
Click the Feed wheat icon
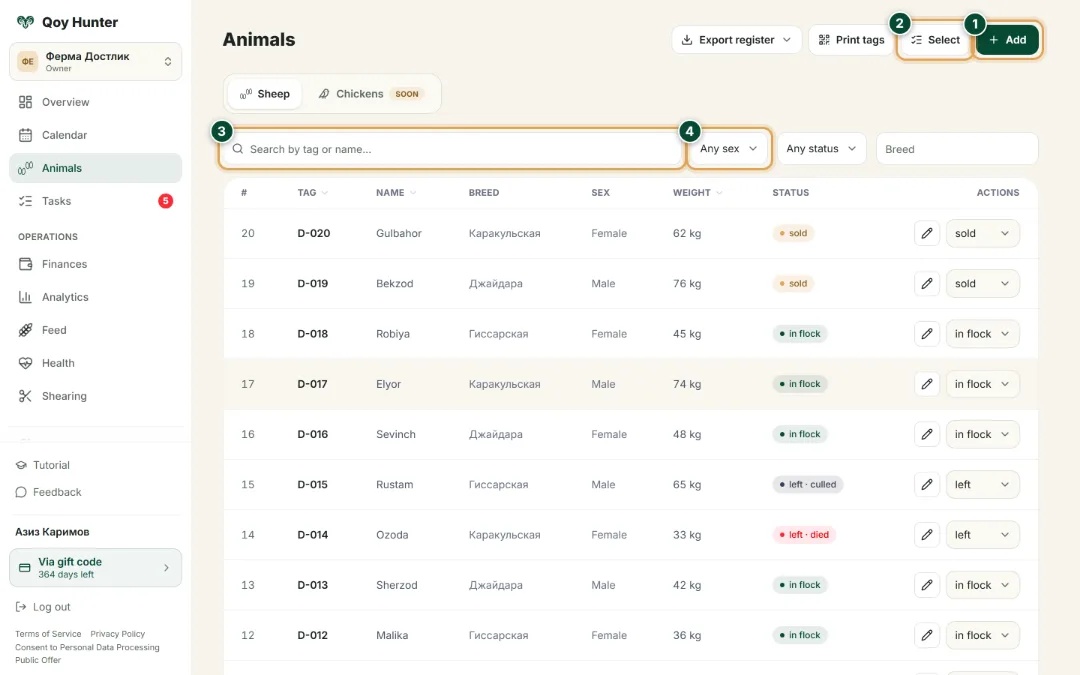click(25, 330)
